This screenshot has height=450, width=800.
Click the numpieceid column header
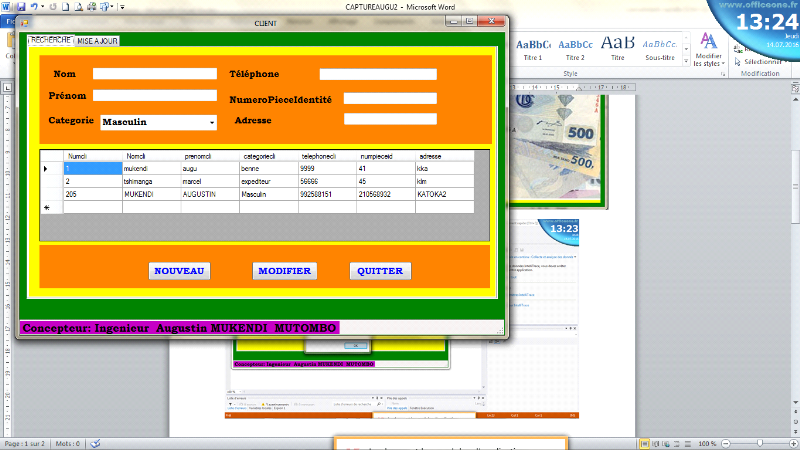386,156
